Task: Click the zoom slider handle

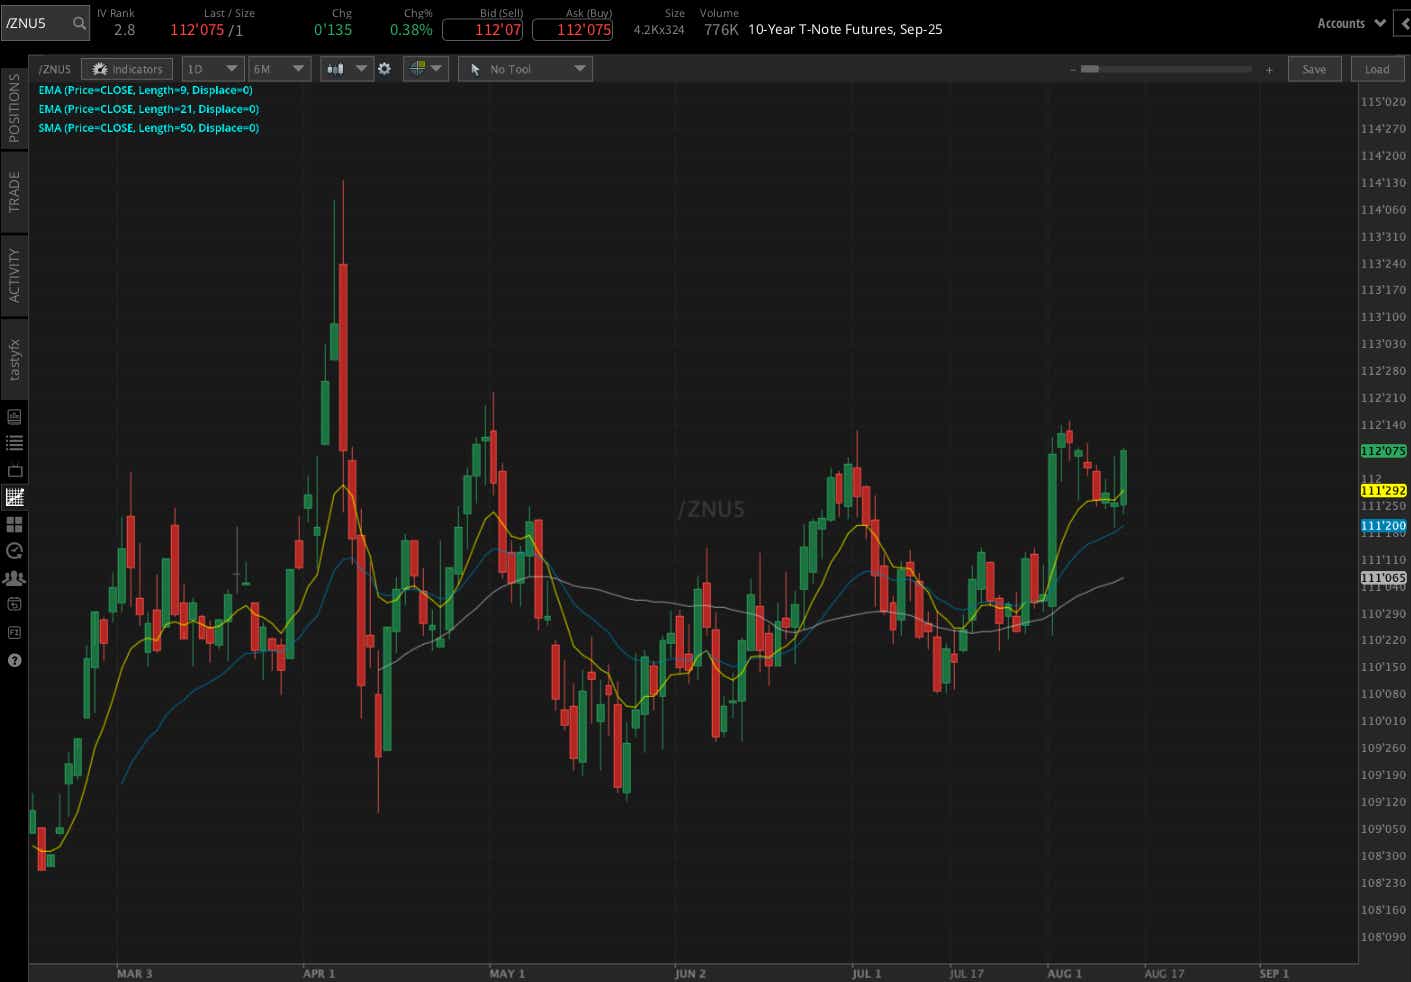Action: 1090,69
